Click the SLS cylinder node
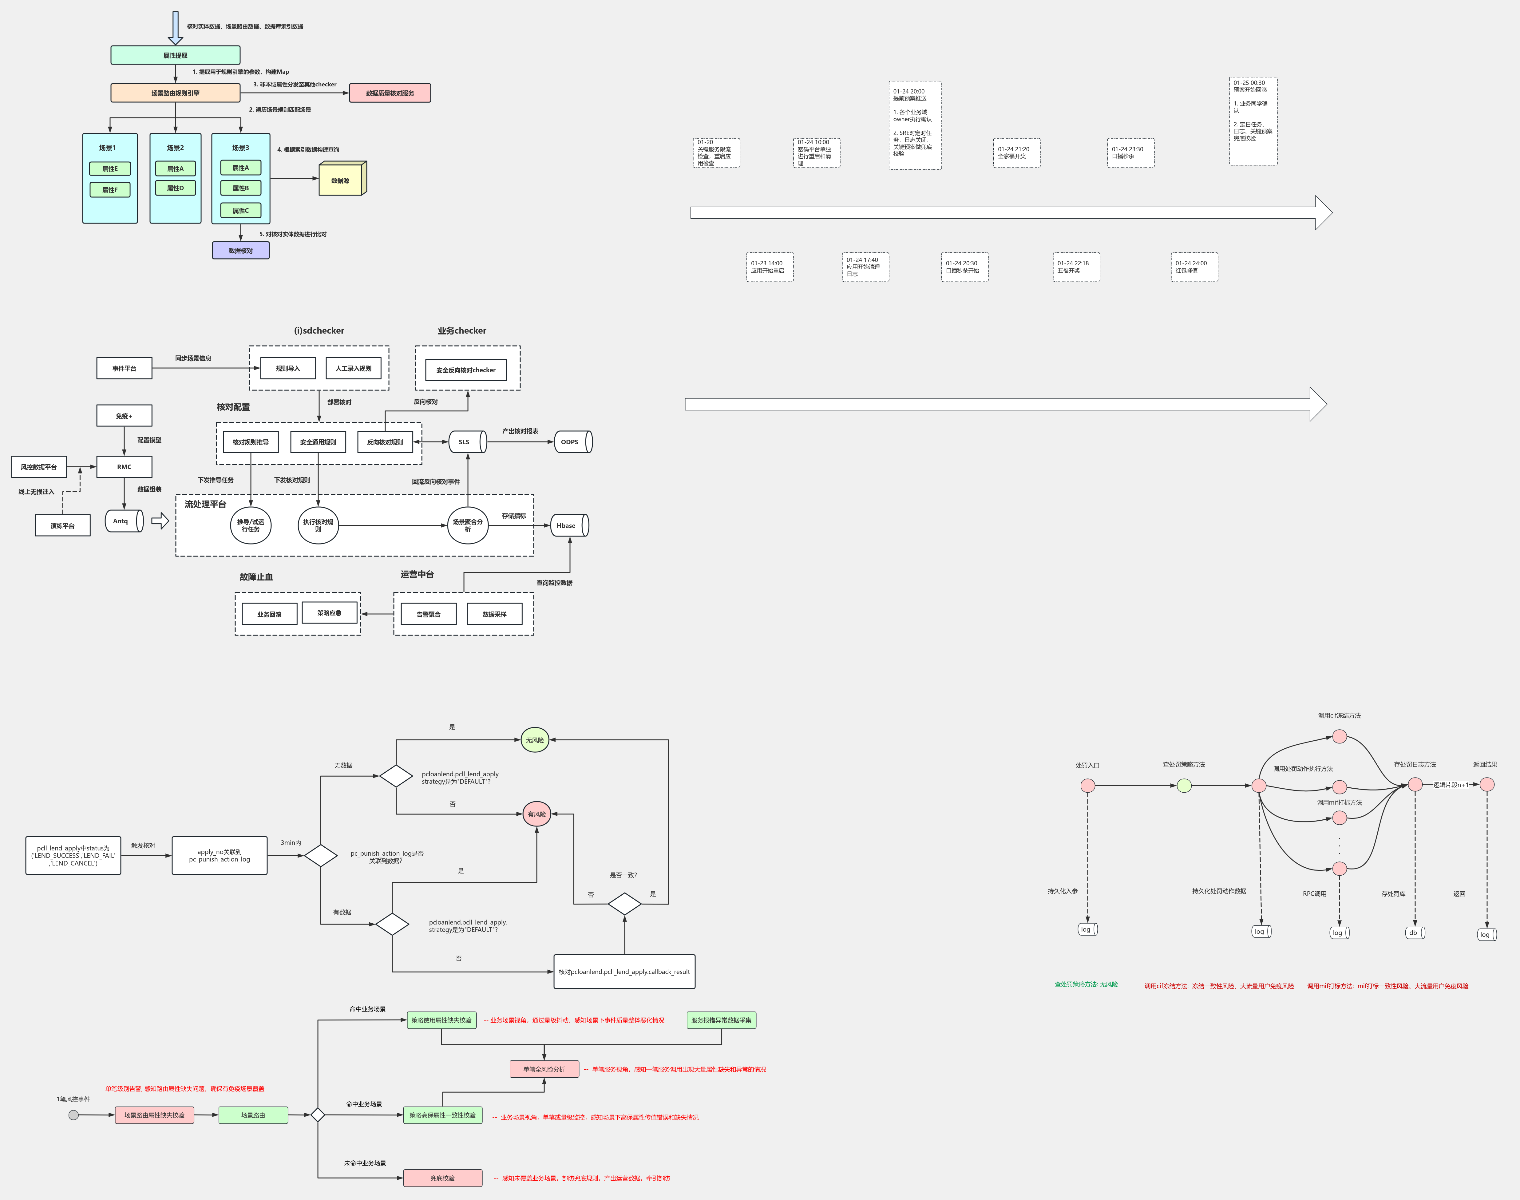Screen dimensions: 1520x1200 pyautogui.click(x=466, y=441)
